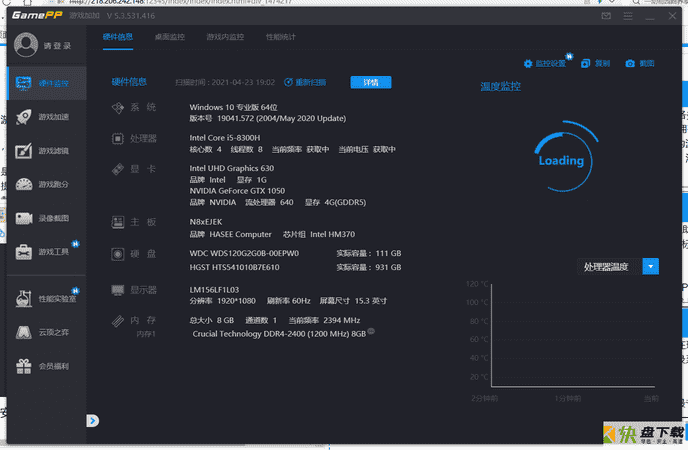This screenshot has width=688, height=450.
Task: Click the info bubble after Crucial memory entry
Action: click(x=371, y=331)
